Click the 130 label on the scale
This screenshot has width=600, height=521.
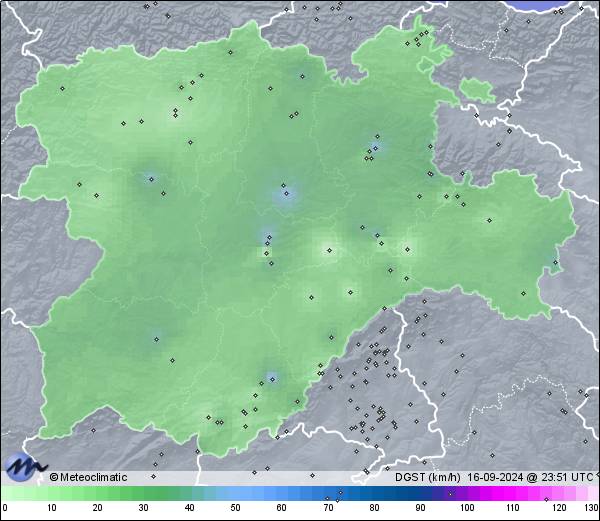[591, 508]
